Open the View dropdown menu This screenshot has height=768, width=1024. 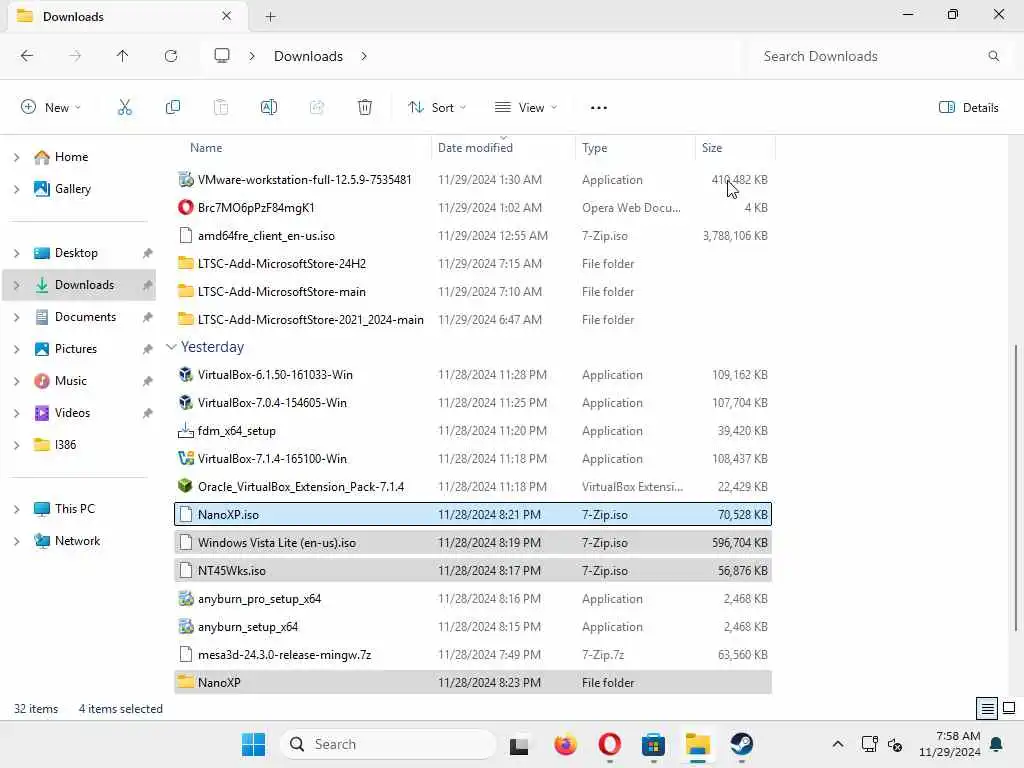[x=526, y=108]
